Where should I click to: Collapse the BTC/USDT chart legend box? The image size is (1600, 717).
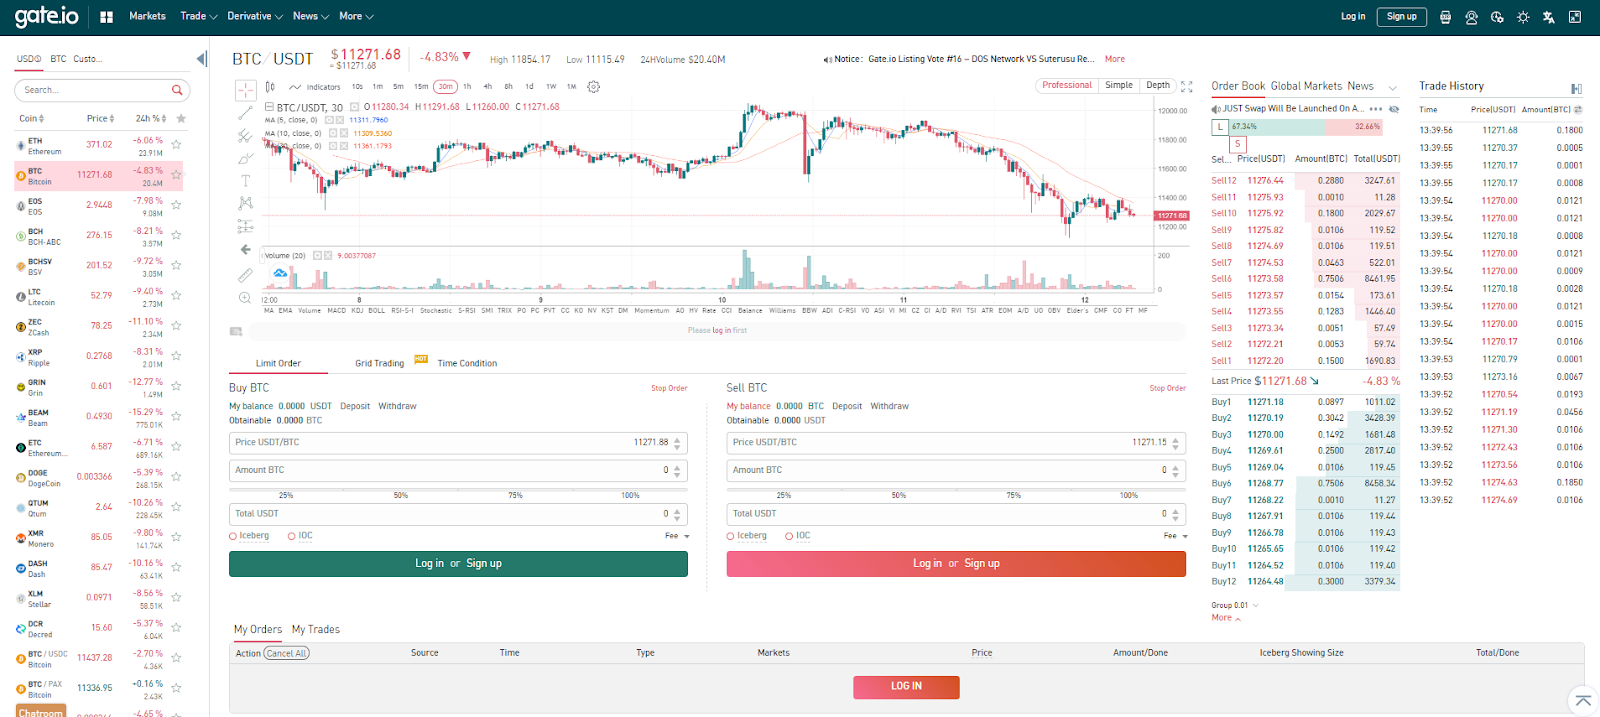coord(269,107)
